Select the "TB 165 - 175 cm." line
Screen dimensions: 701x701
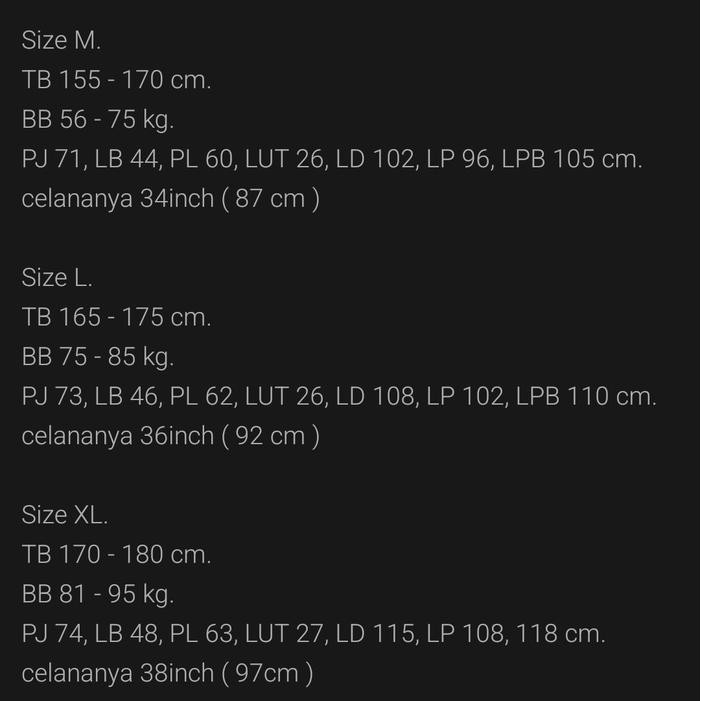(116, 317)
